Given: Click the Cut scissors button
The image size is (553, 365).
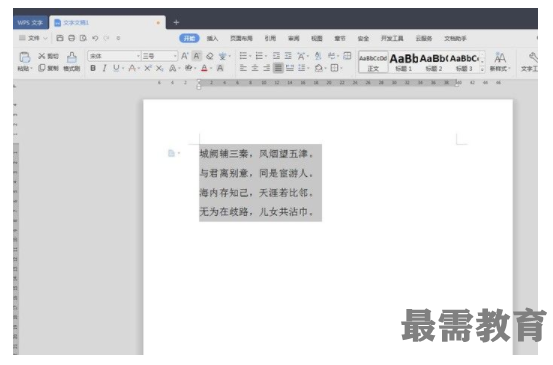Looking at the screenshot, I should point(48,56).
